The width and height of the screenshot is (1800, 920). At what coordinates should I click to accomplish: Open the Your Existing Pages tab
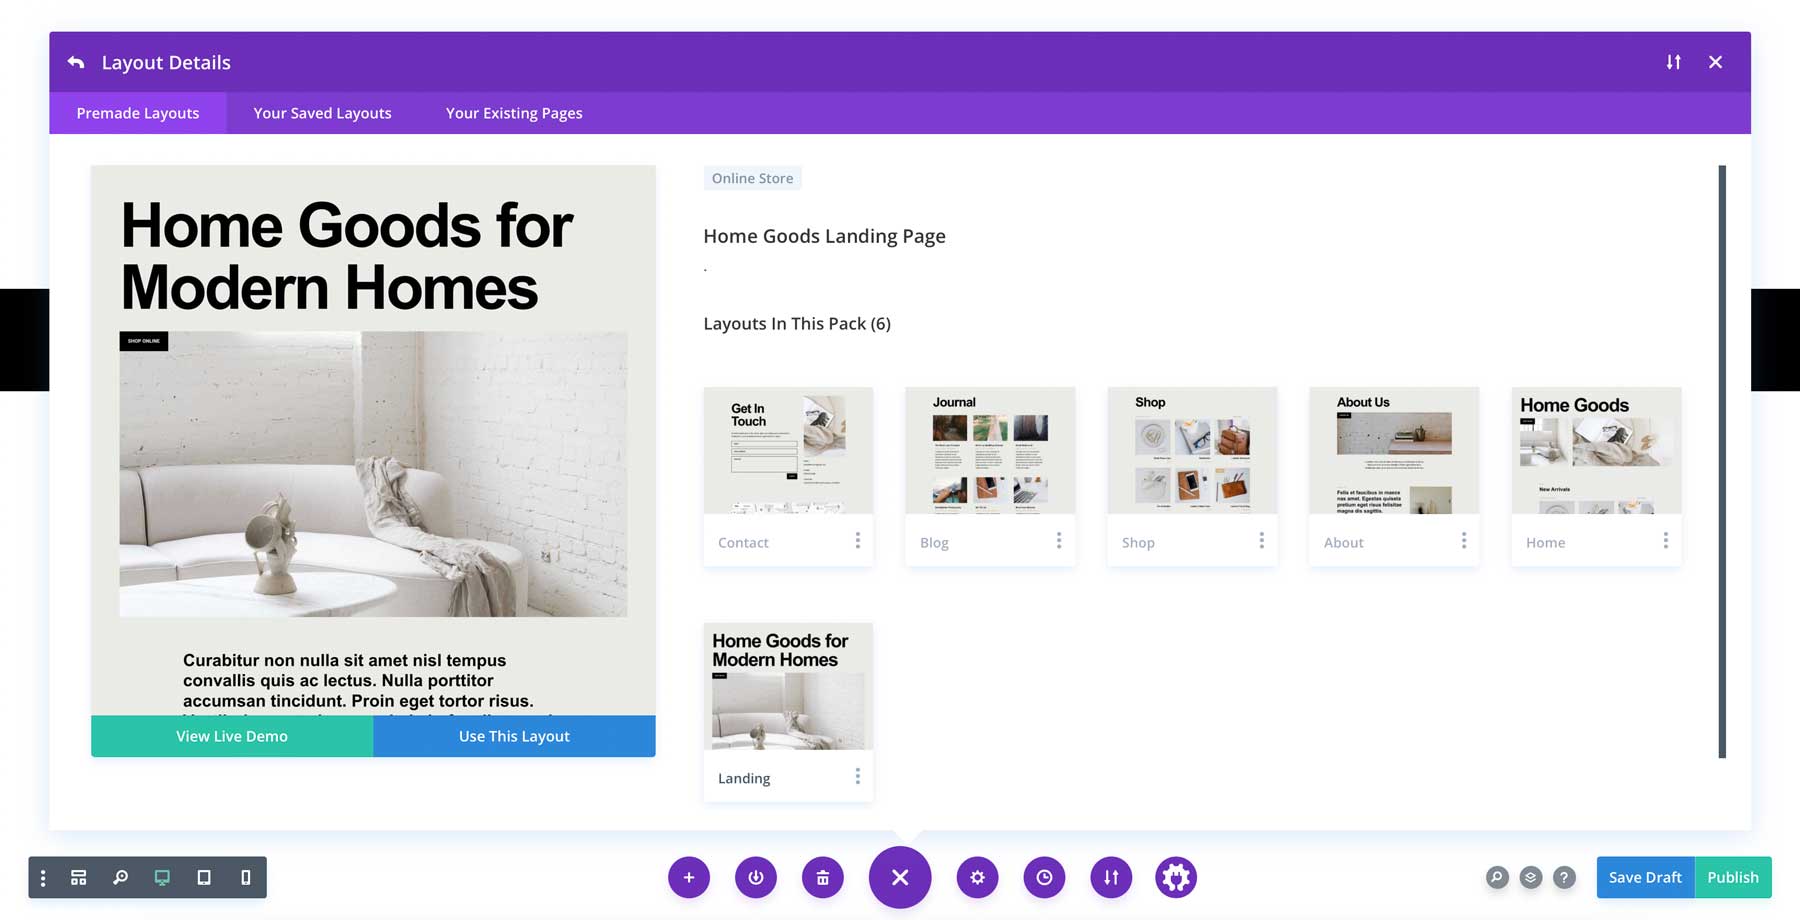pyautogui.click(x=513, y=112)
